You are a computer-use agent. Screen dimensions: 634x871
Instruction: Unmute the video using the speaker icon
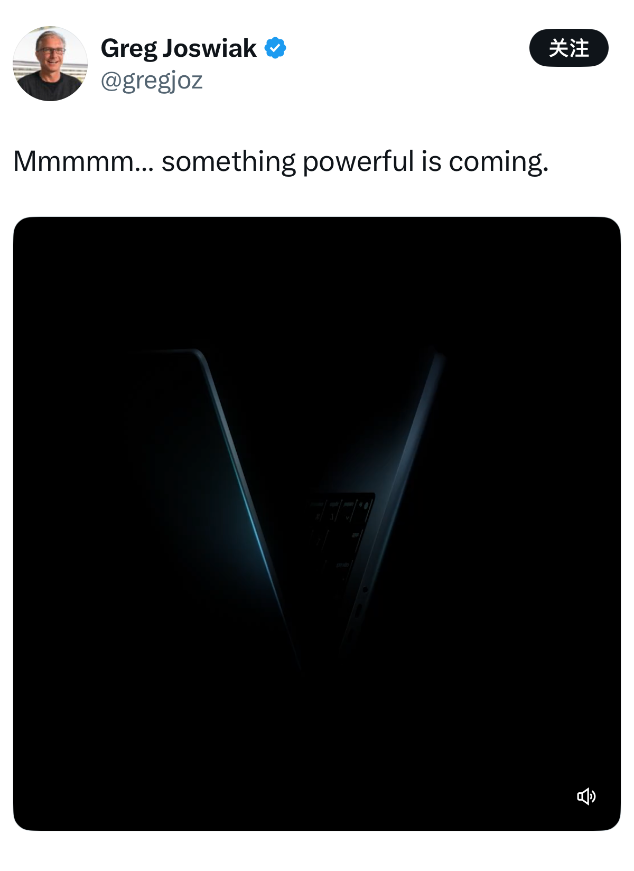(586, 797)
